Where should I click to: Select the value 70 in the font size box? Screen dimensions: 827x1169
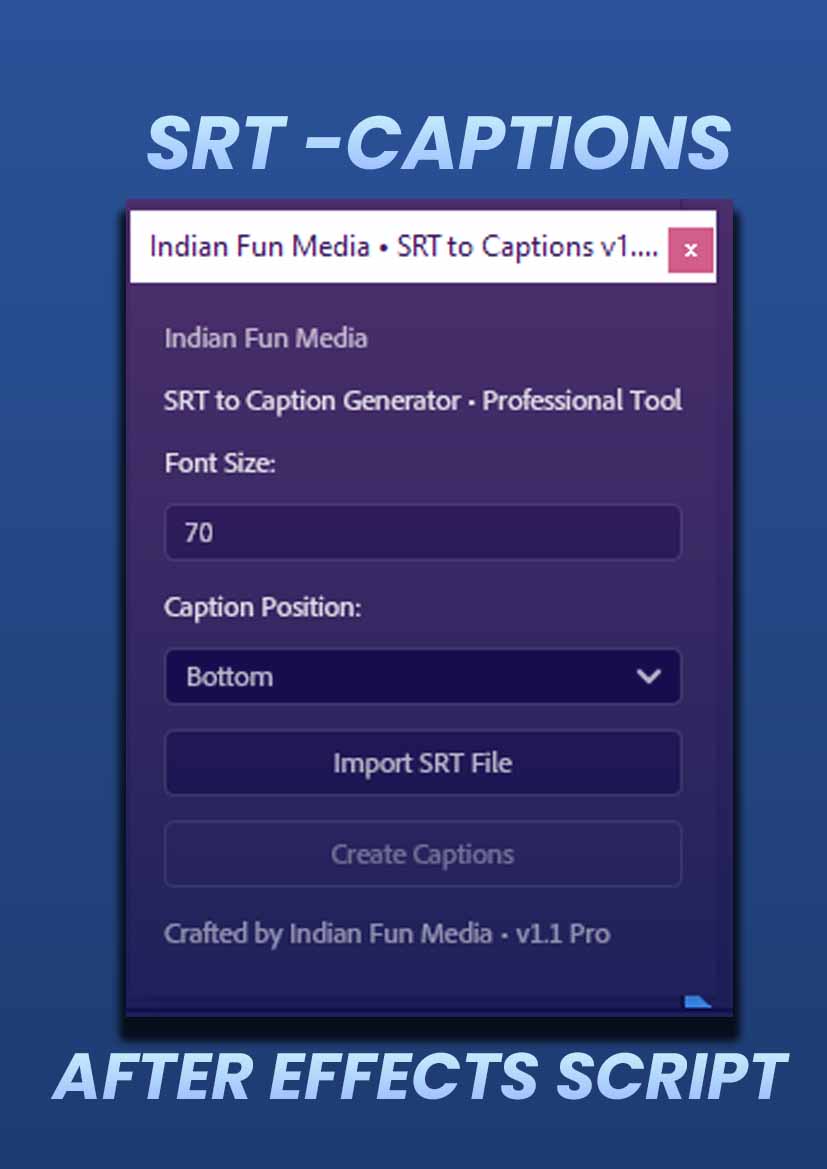[x=199, y=533]
